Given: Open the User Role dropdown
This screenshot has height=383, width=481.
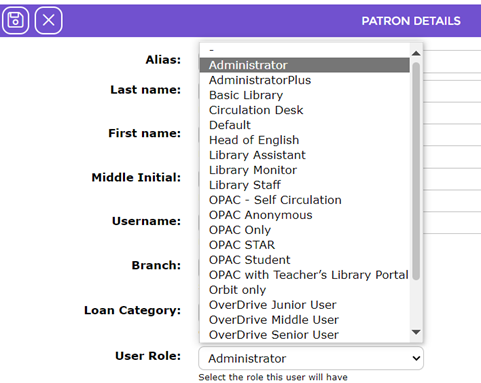Looking at the screenshot, I should click(x=311, y=358).
